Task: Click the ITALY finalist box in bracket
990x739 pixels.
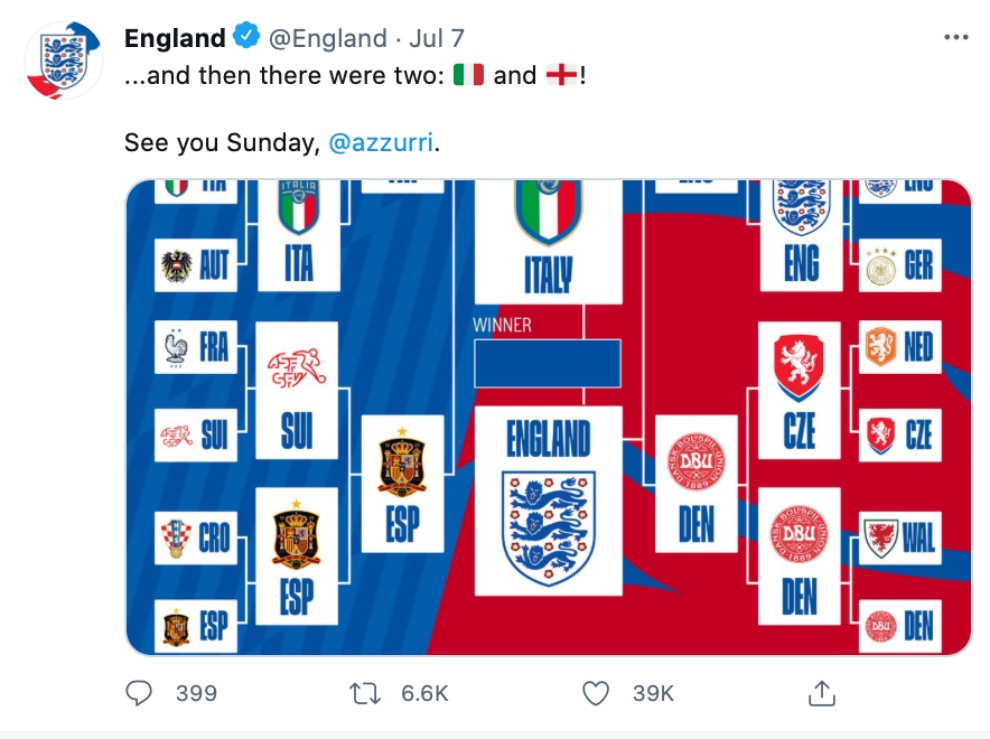Action: point(548,241)
